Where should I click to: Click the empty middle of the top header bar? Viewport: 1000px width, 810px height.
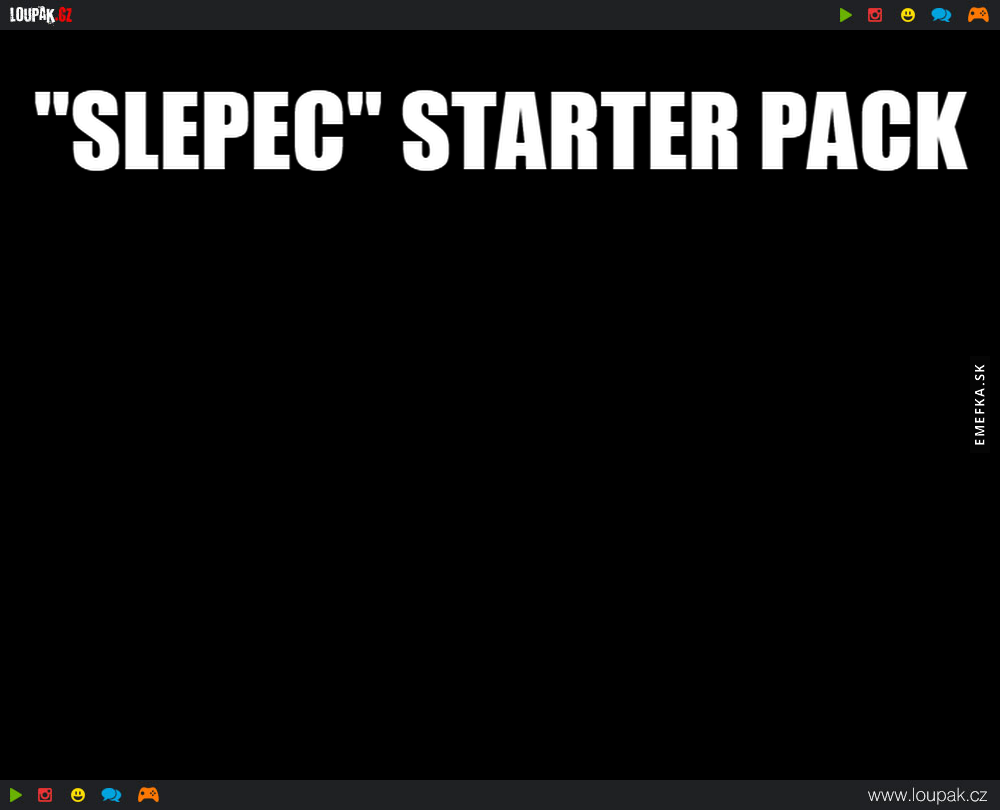450,15
